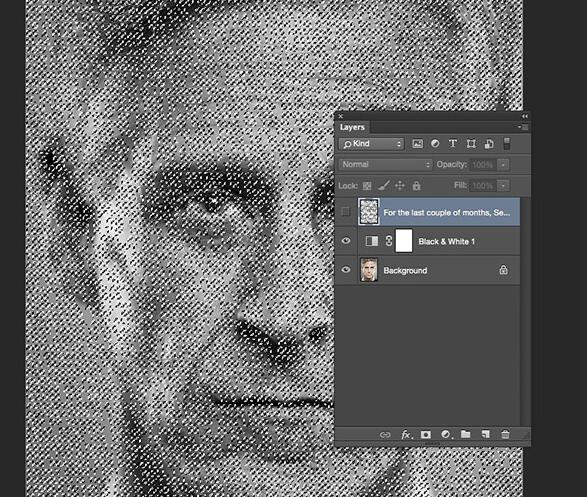This screenshot has width=587, height=497.
Task: Click the smart object filter icon
Action: [x=489, y=144]
